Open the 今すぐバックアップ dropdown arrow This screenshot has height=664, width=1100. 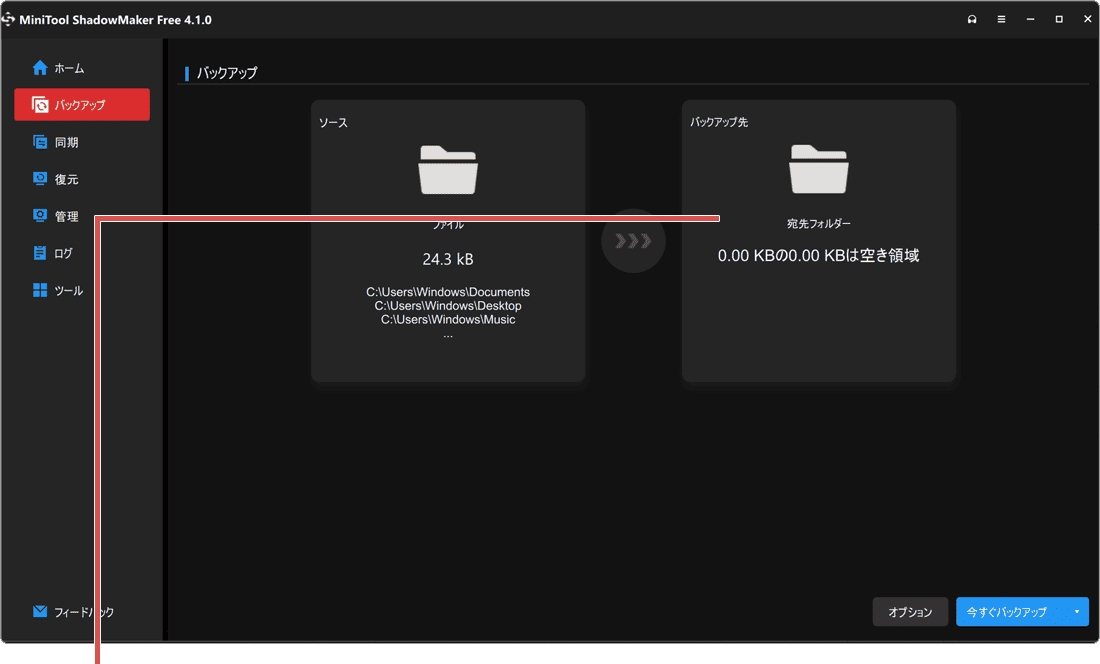1077,611
